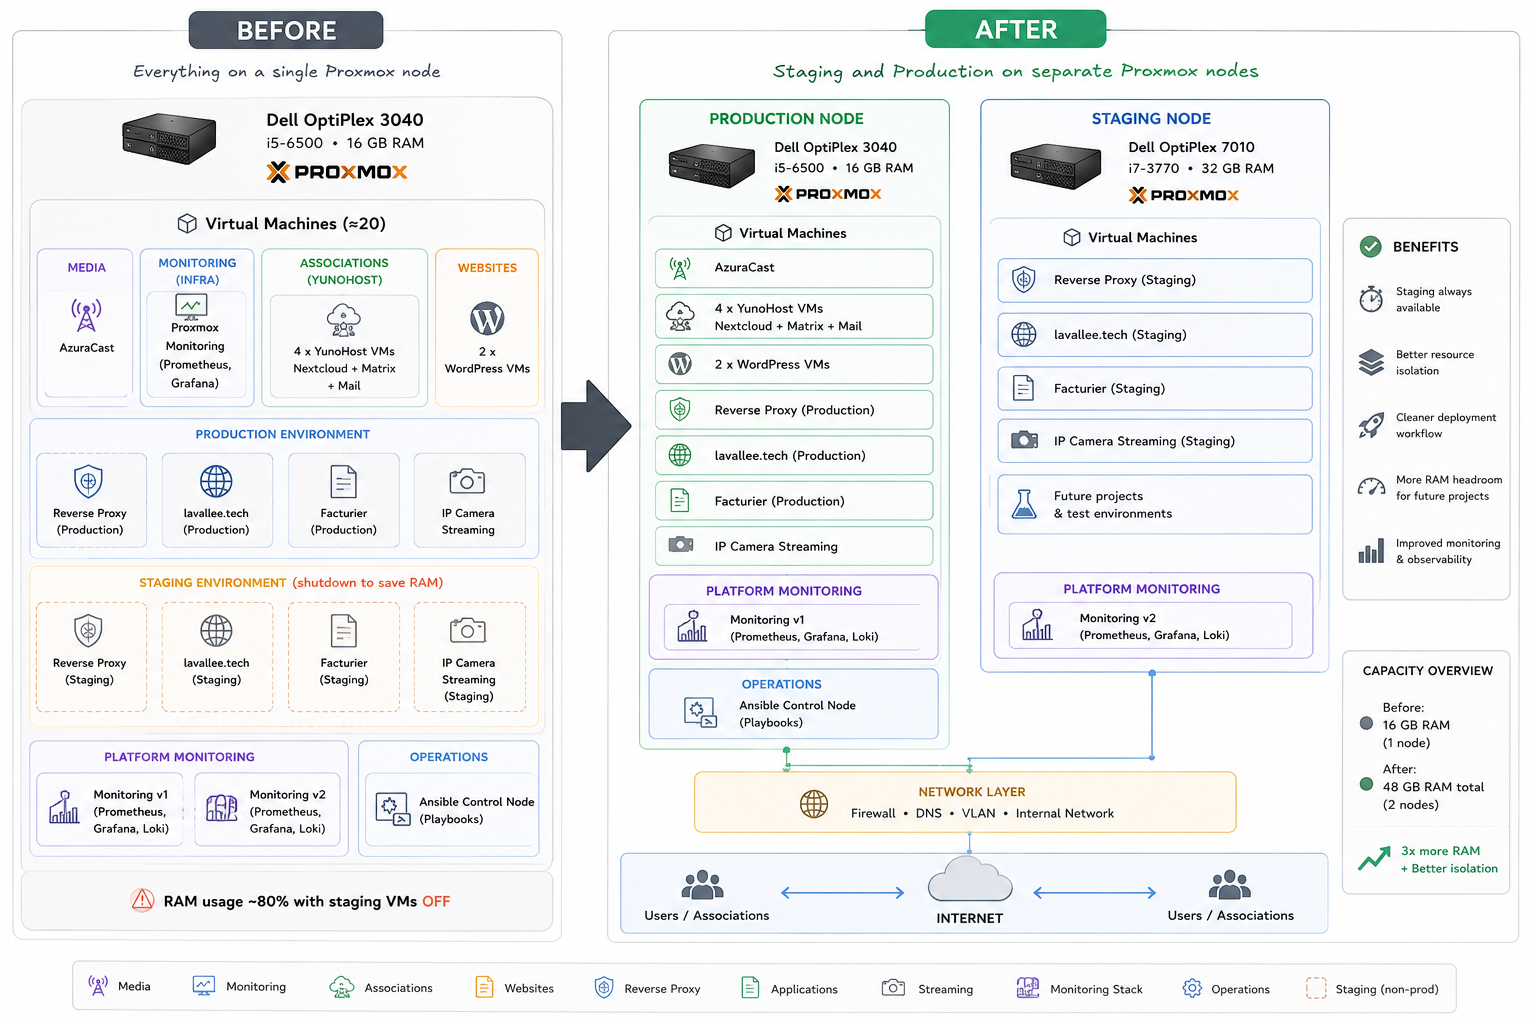Click the AzuraCast antenna icon in the BEFORE Media box

click(x=86, y=315)
